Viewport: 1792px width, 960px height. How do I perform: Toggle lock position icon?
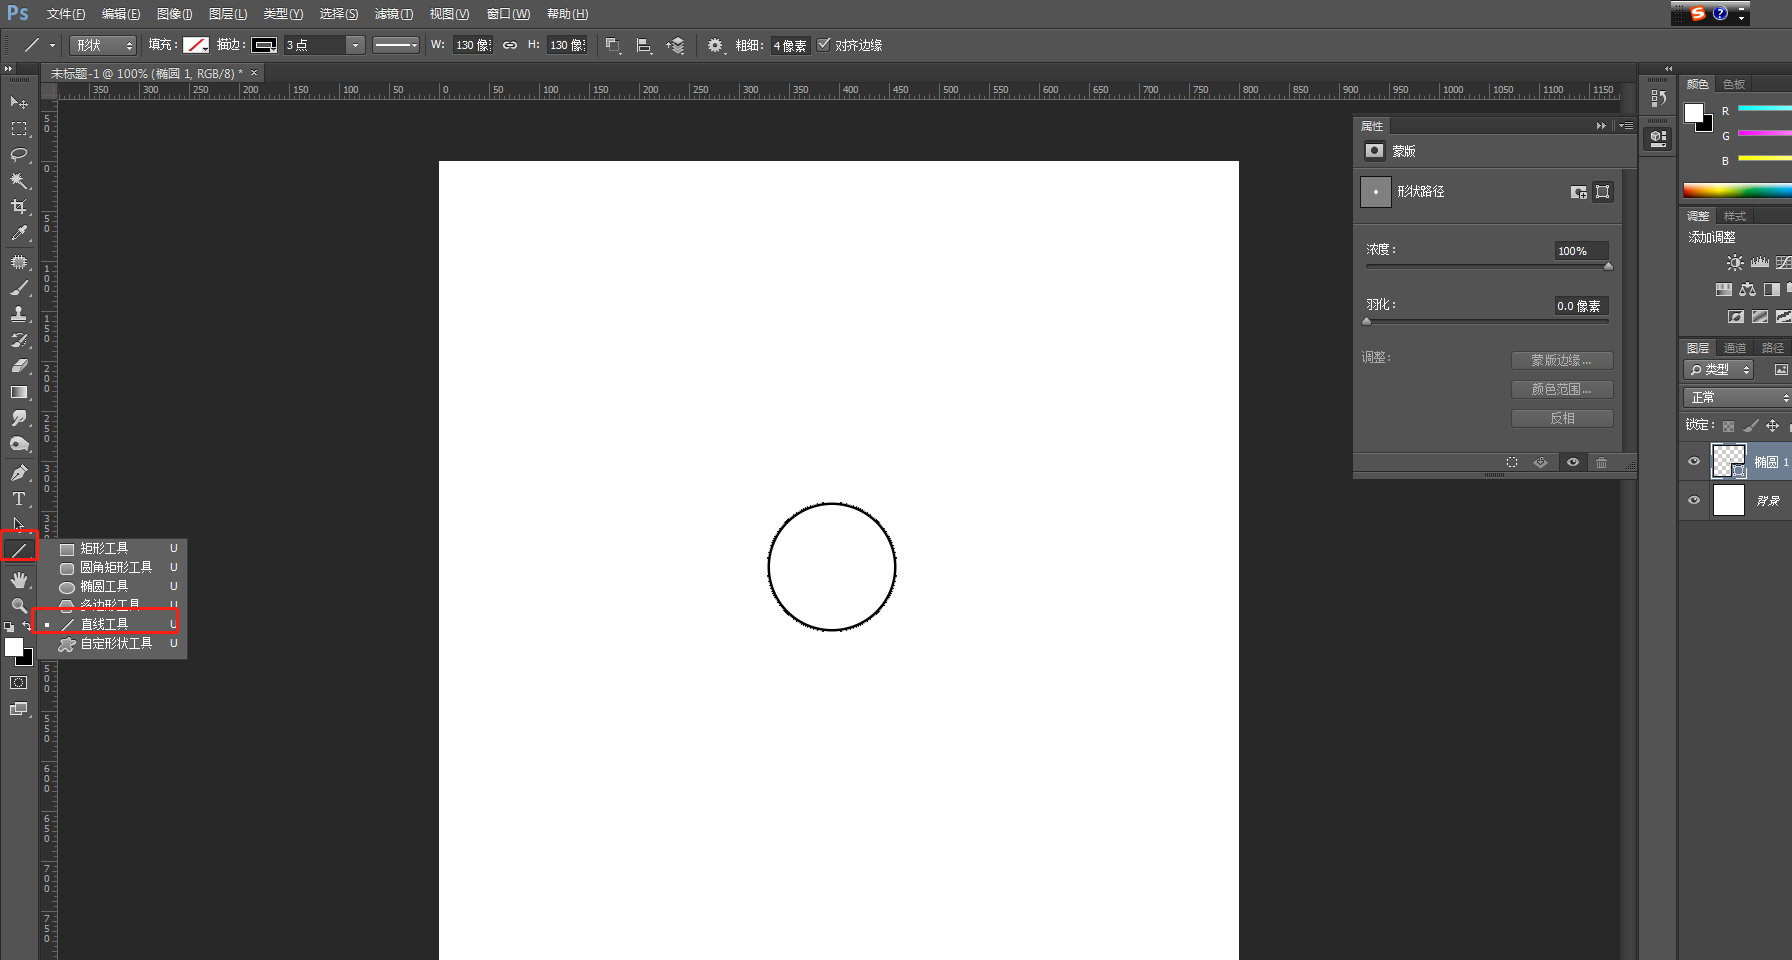click(1772, 426)
